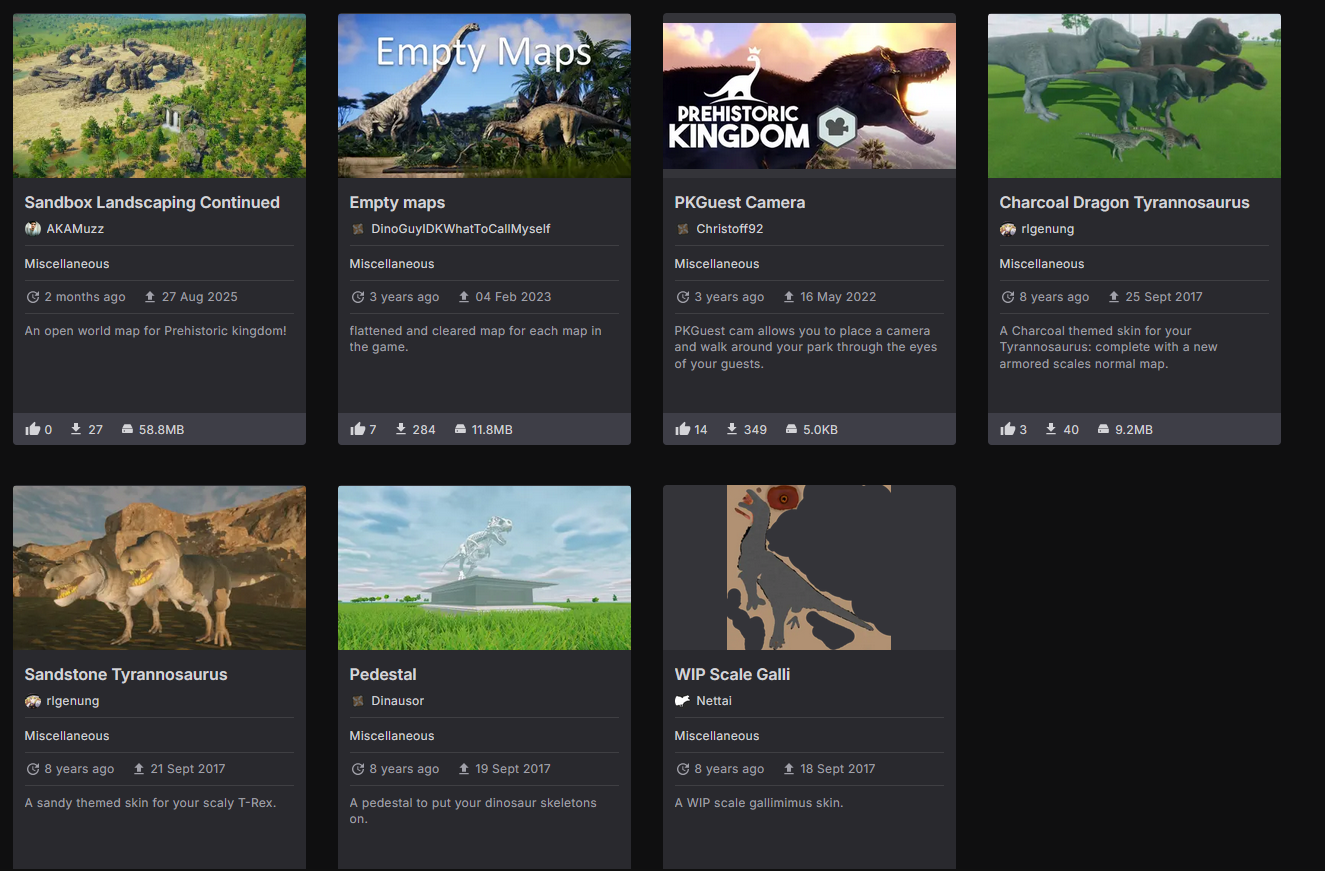Click description 'A WIP scale gallimimus skin.'
Screen dimensions: 1325x871
[759, 803]
